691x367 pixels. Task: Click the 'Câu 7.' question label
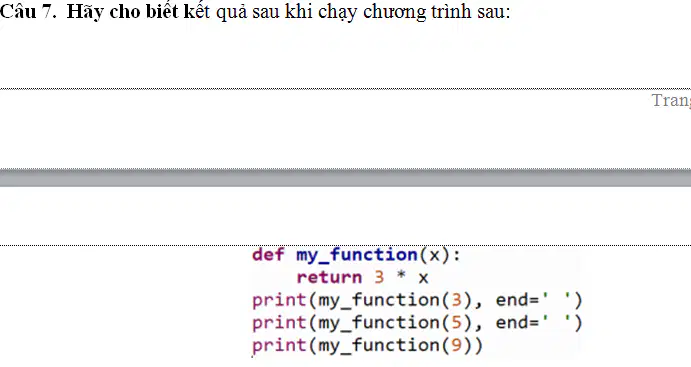tap(28, 11)
